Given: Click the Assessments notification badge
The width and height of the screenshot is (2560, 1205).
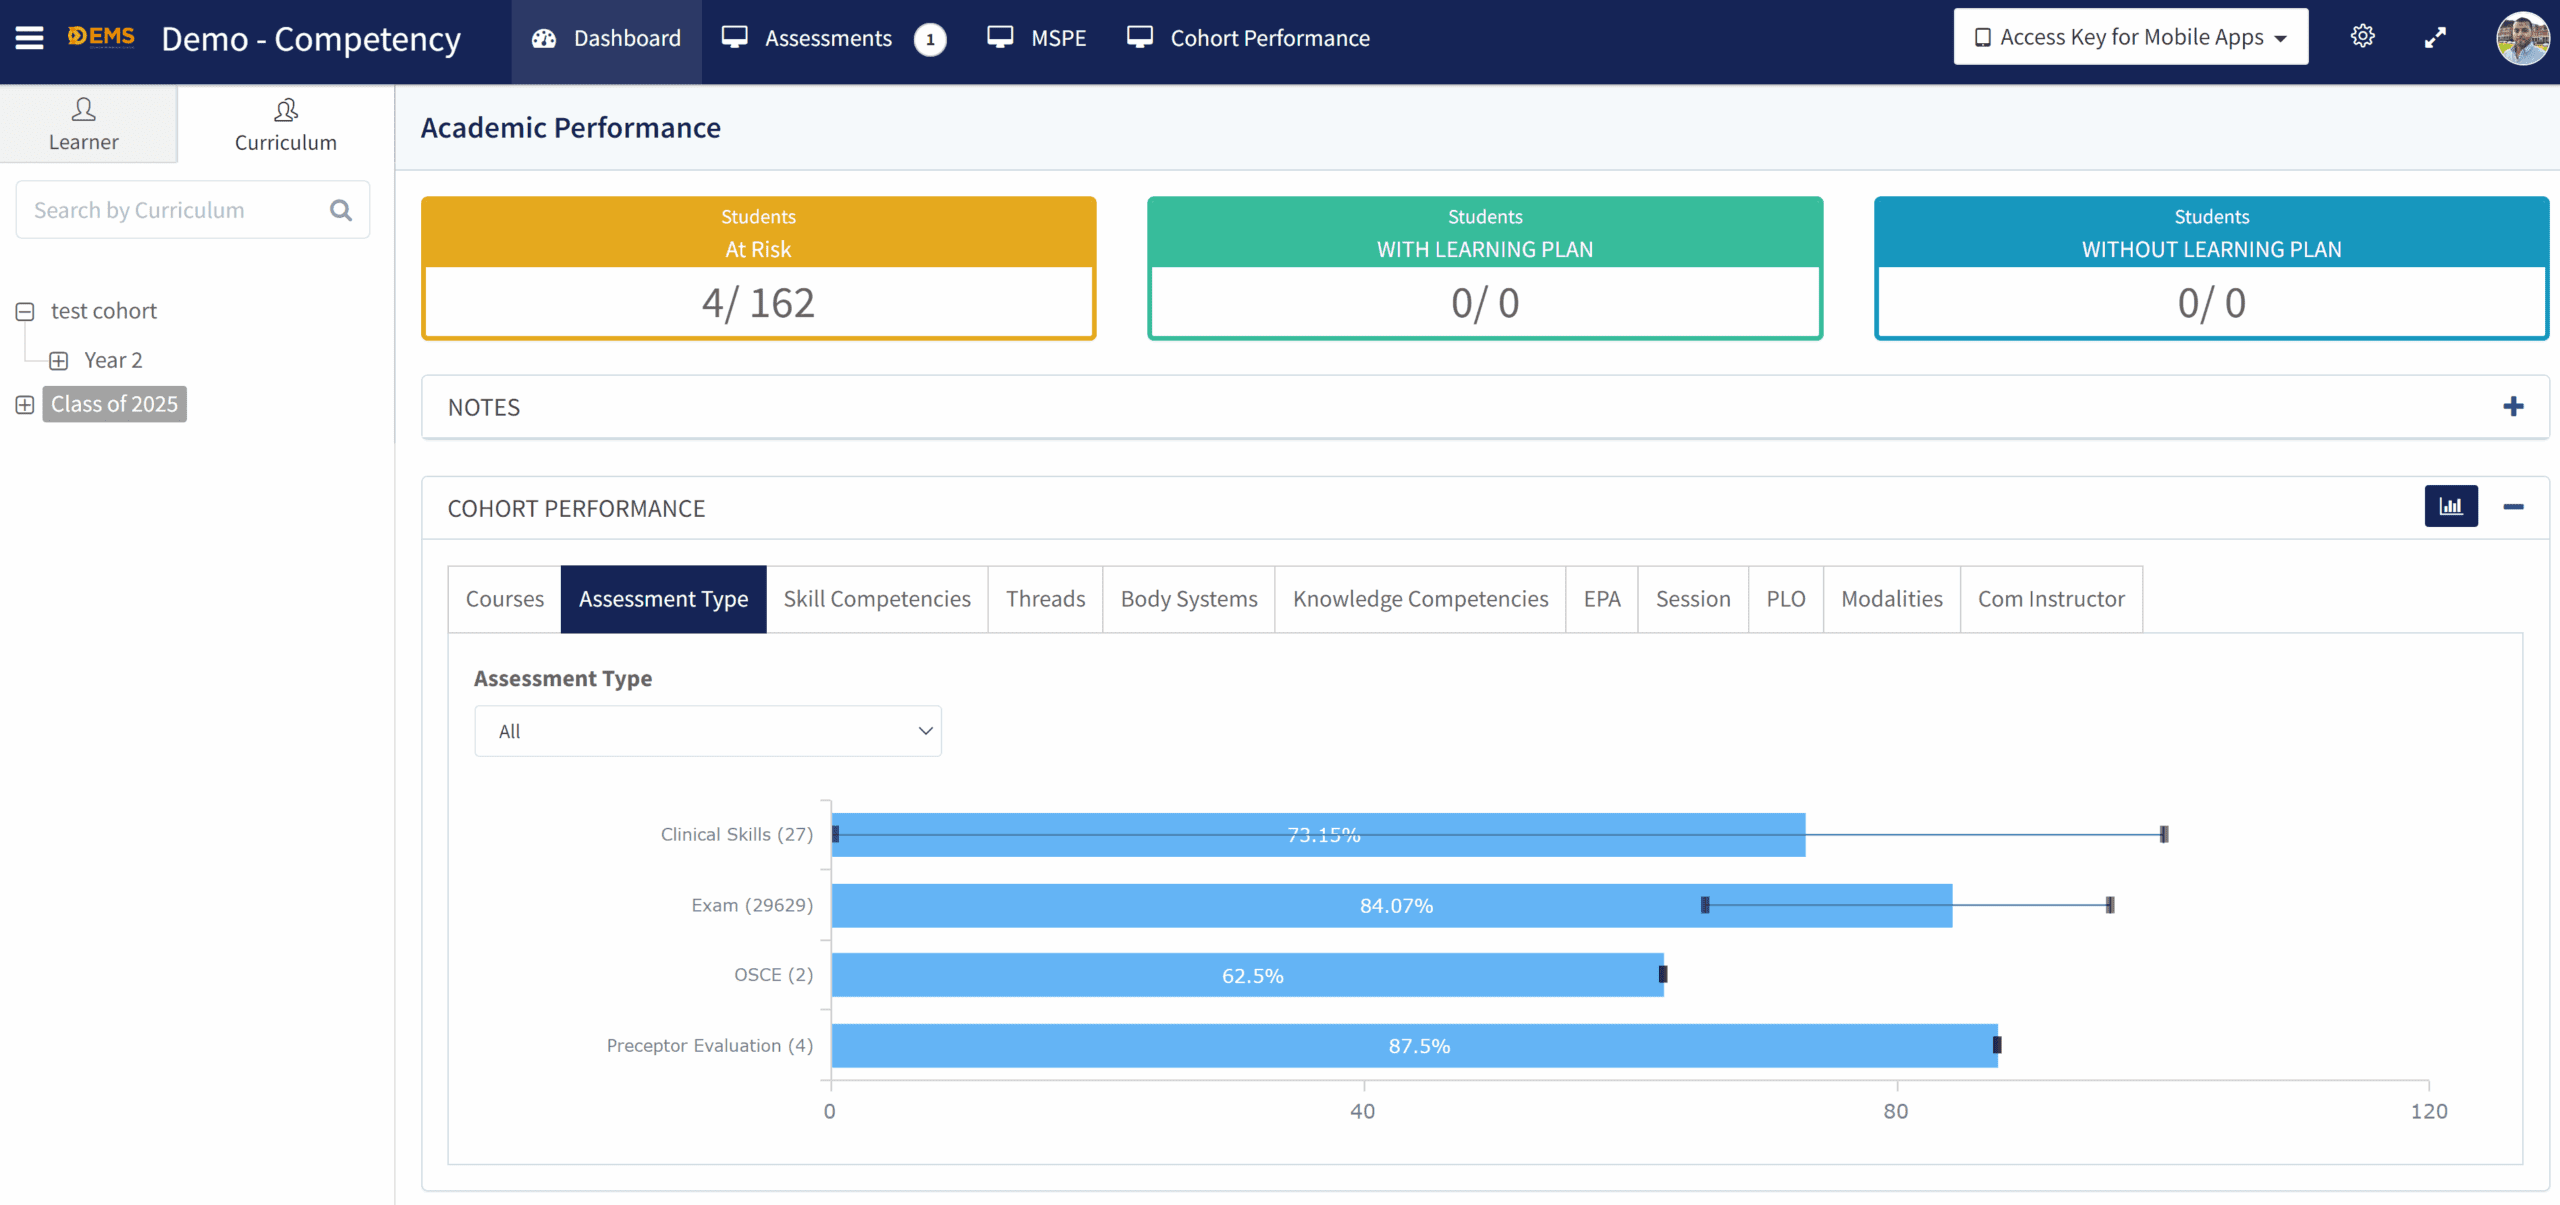Looking at the screenshot, I should point(930,39).
